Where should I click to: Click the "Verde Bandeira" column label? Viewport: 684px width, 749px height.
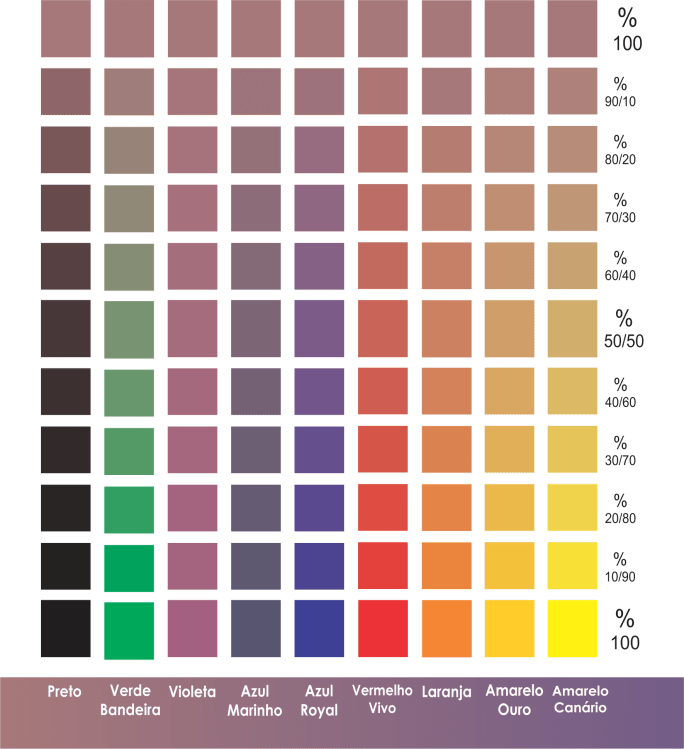click(129, 700)
